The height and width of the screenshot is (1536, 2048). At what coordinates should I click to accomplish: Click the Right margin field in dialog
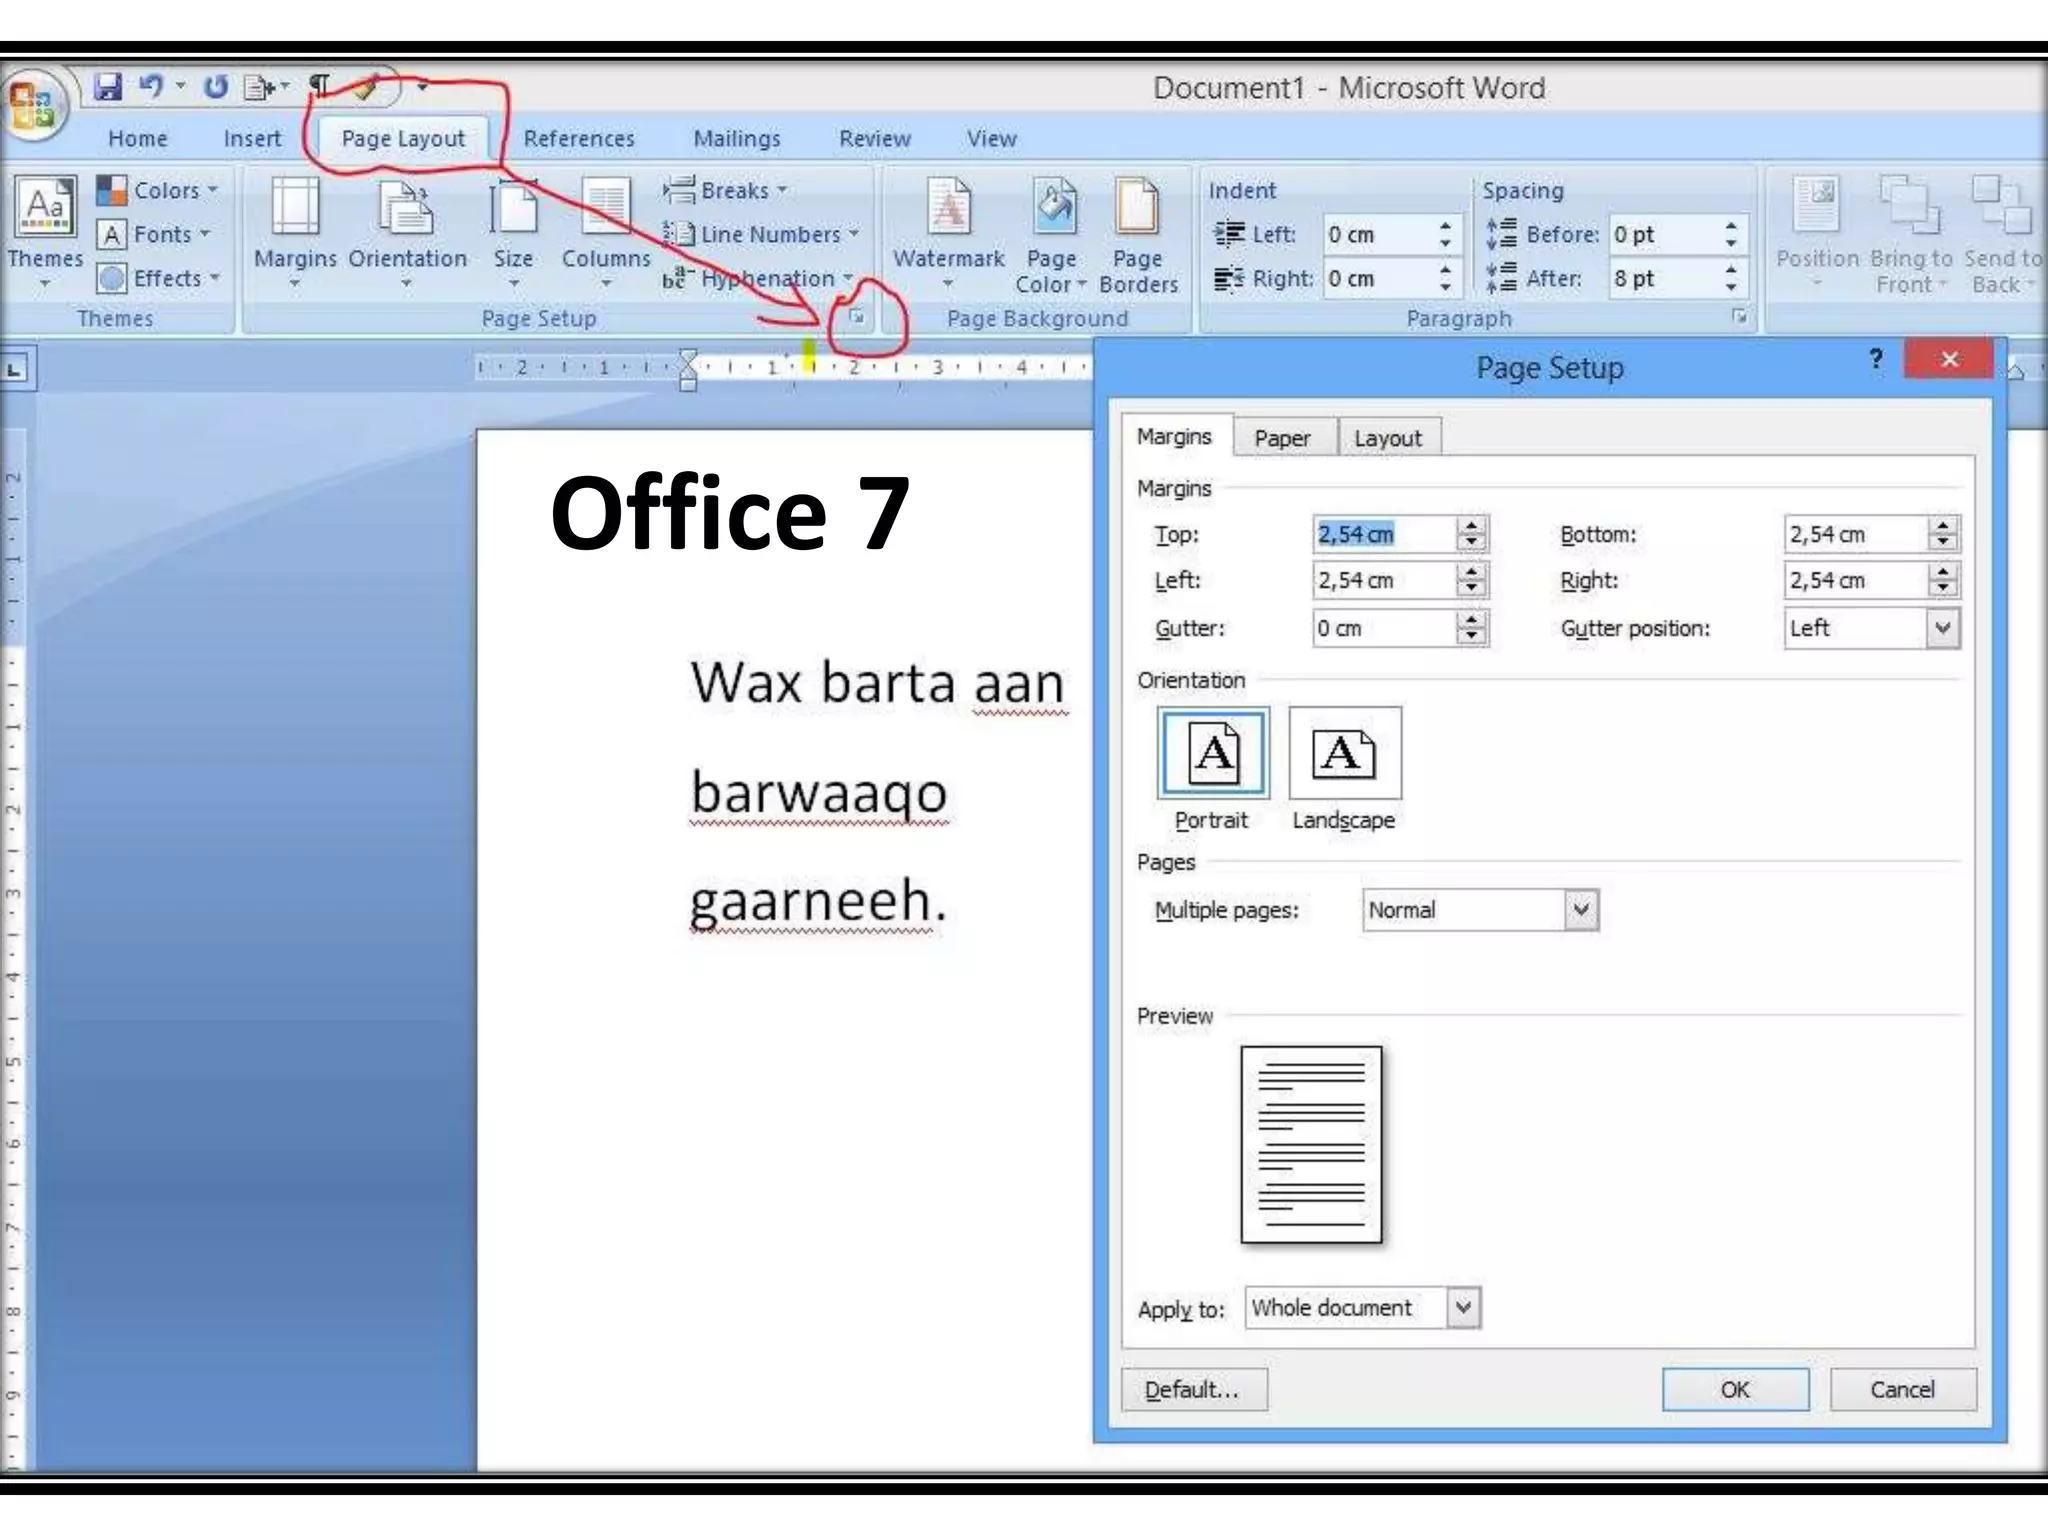point(1856,580)
